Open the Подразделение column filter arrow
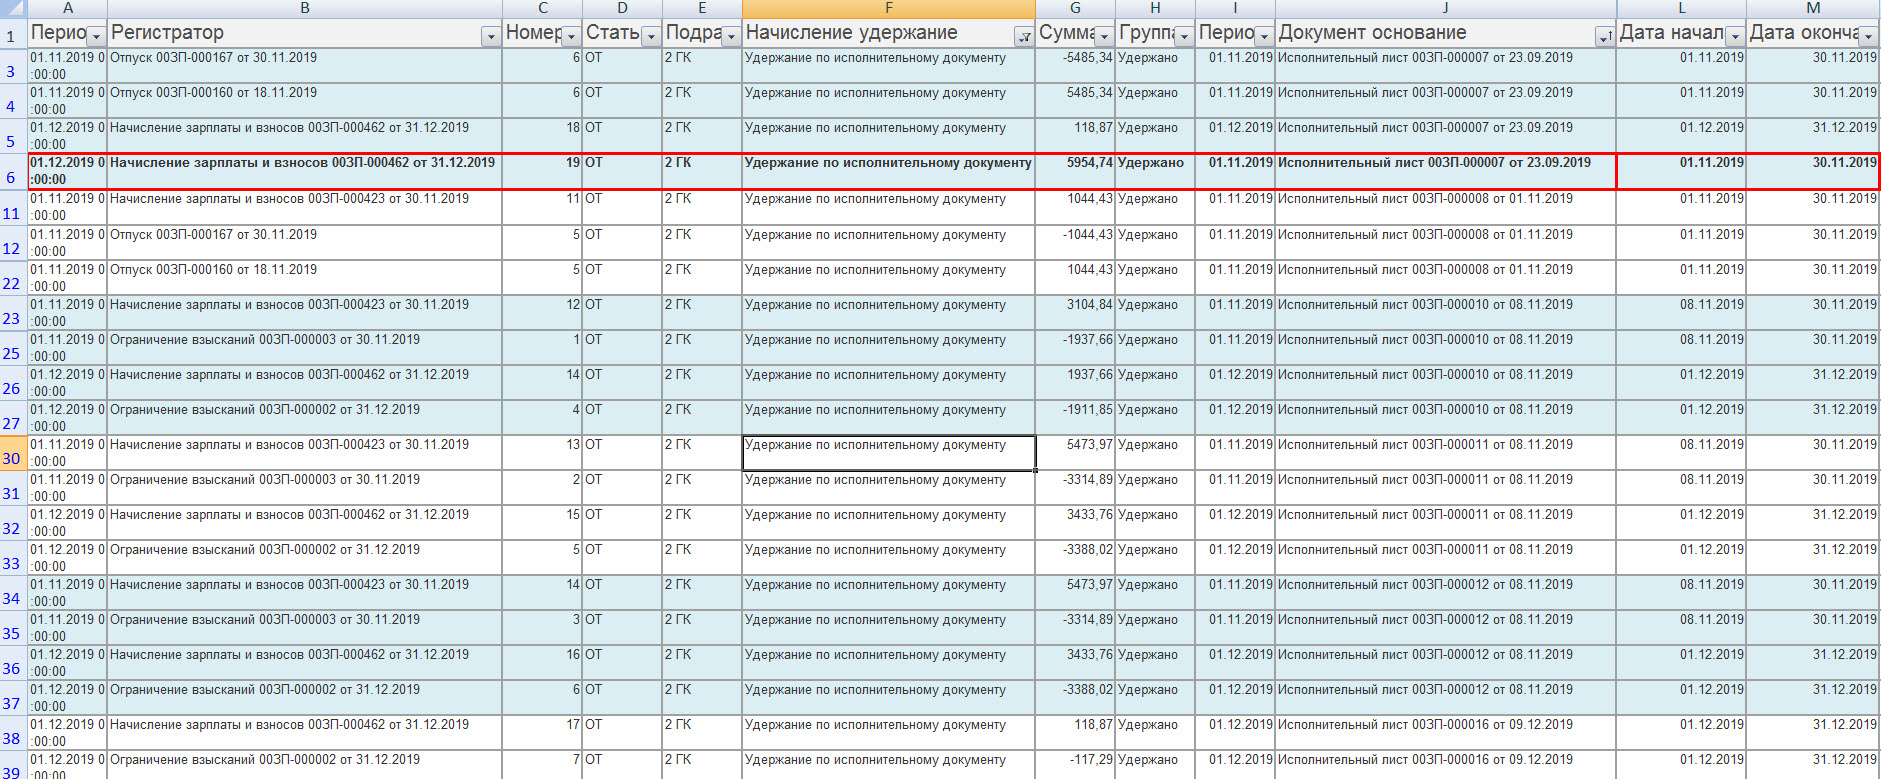The width and height of the screenshot is (1881, 779). pos(731,37)
